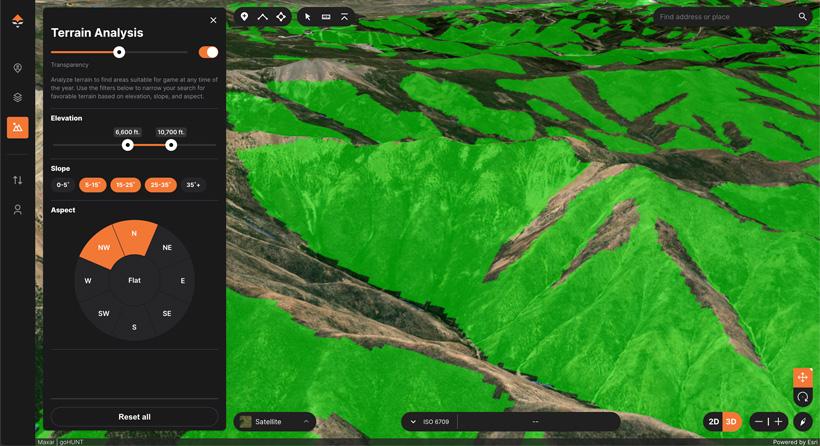This screenshot has width=820, height=446.
Task: Select the NE aspect wedge
Action: (x=168, y=247)
